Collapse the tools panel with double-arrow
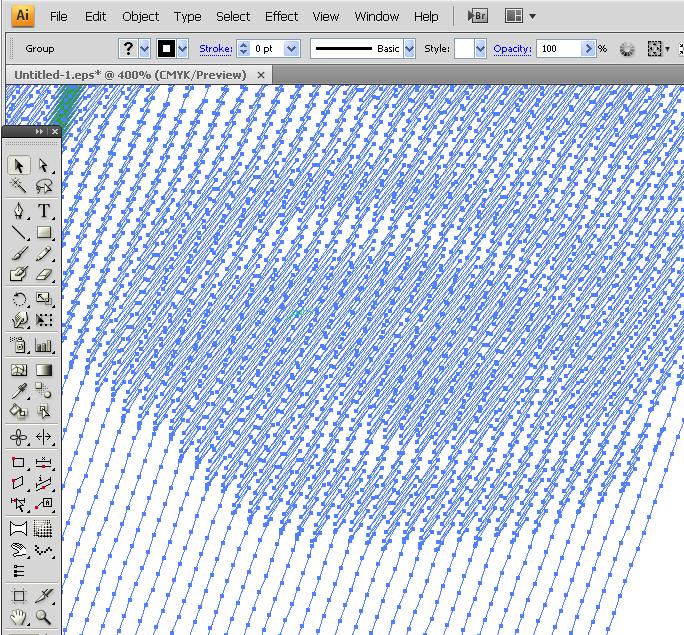This screenshot has width=684, height=635. coord(40,132)
